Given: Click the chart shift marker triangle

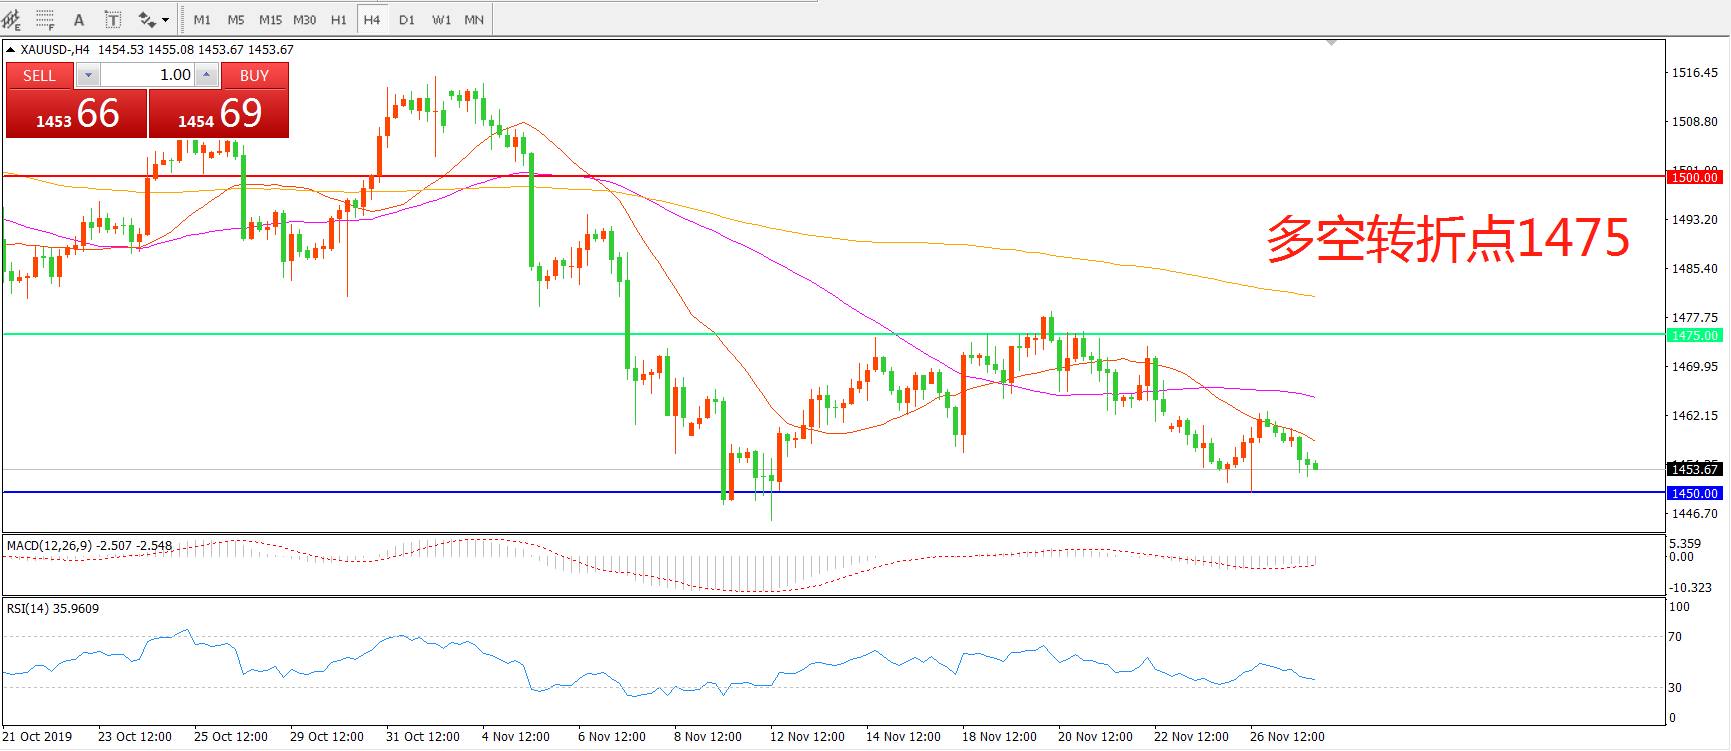Looking at the screenshot, I should pyautogui.click(x=1331, y=43).
